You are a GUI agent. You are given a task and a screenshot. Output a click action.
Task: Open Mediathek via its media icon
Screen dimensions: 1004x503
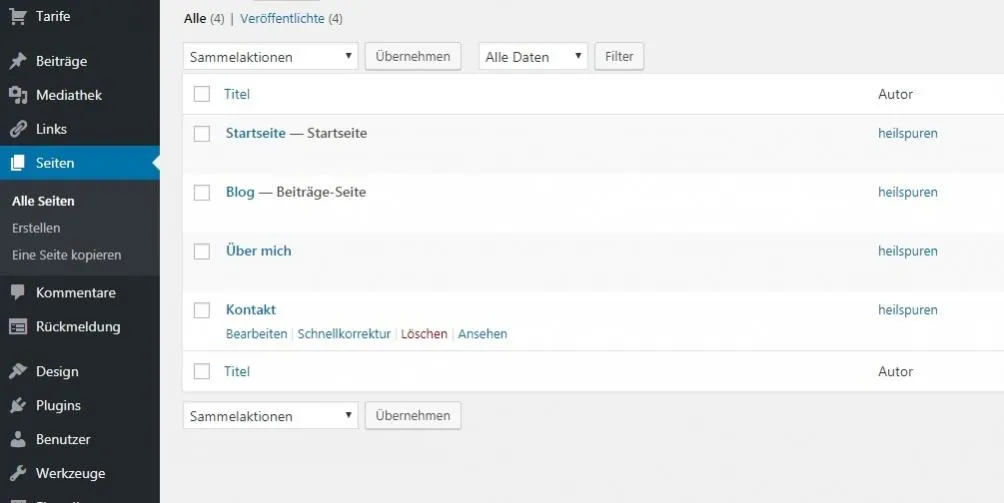click(x=18, y=95)
